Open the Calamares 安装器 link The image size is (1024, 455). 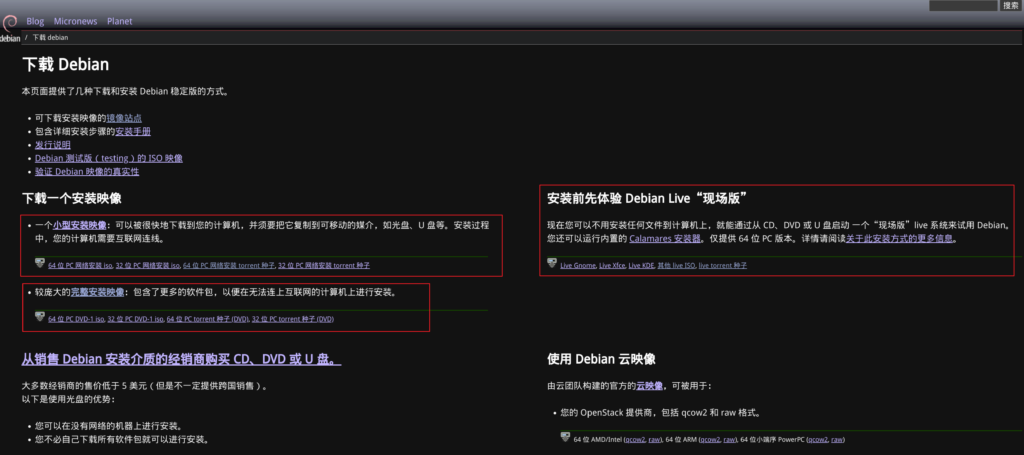(666, 239)
